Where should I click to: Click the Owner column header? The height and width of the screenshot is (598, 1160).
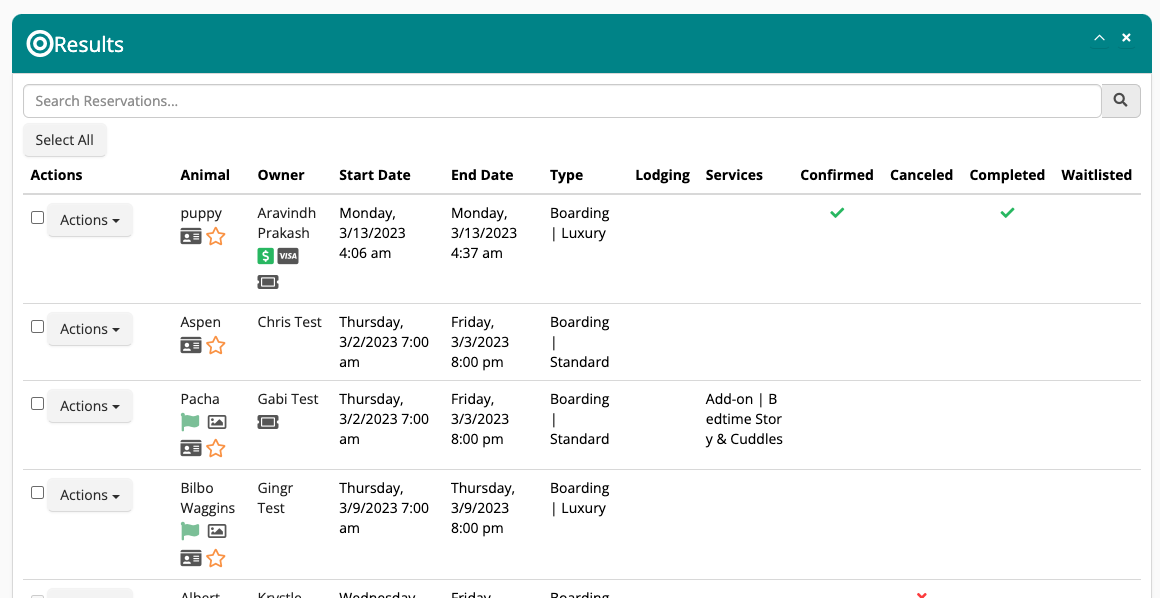[x=281, y=175]
